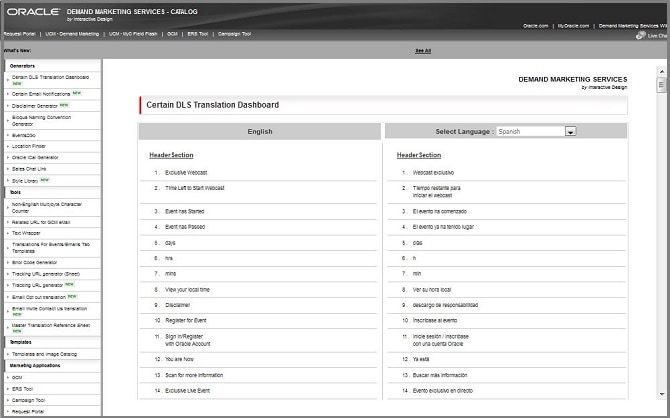The height and width of the screenshot is (418, 670).
Task: Open Eloqua Naming Convention Generator in the sidebar
Action: [x=41, y=121]
